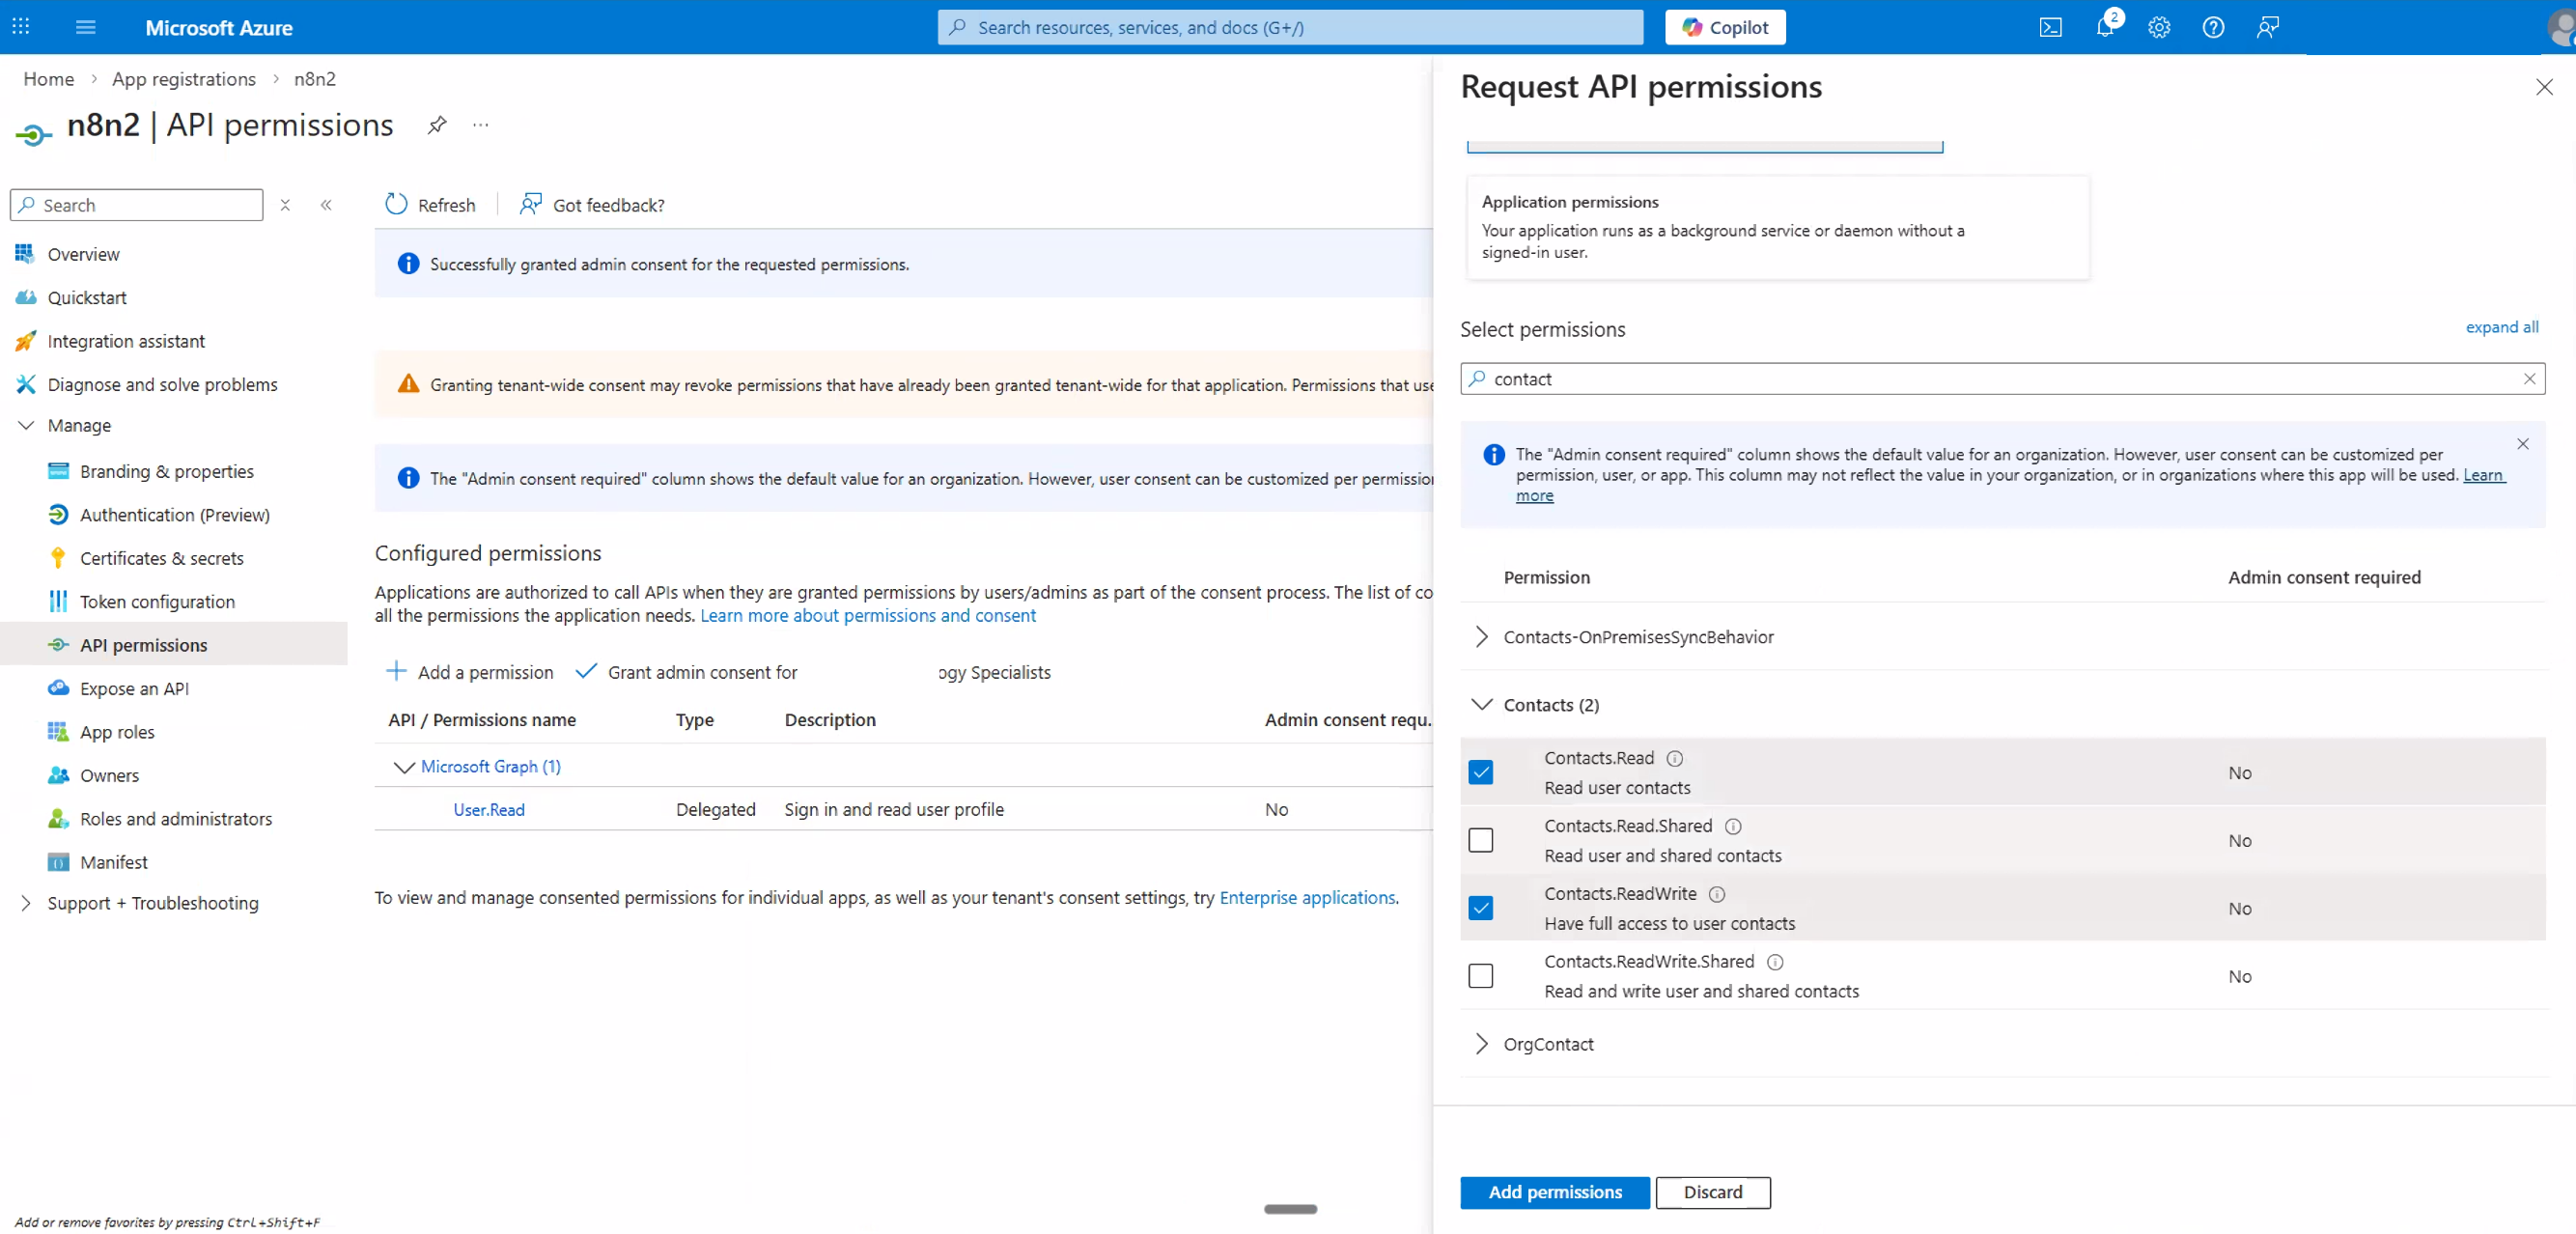Open the feedback icon in the top bar
Screen dimensions: 2576x1234
(x=2267, y=27)
